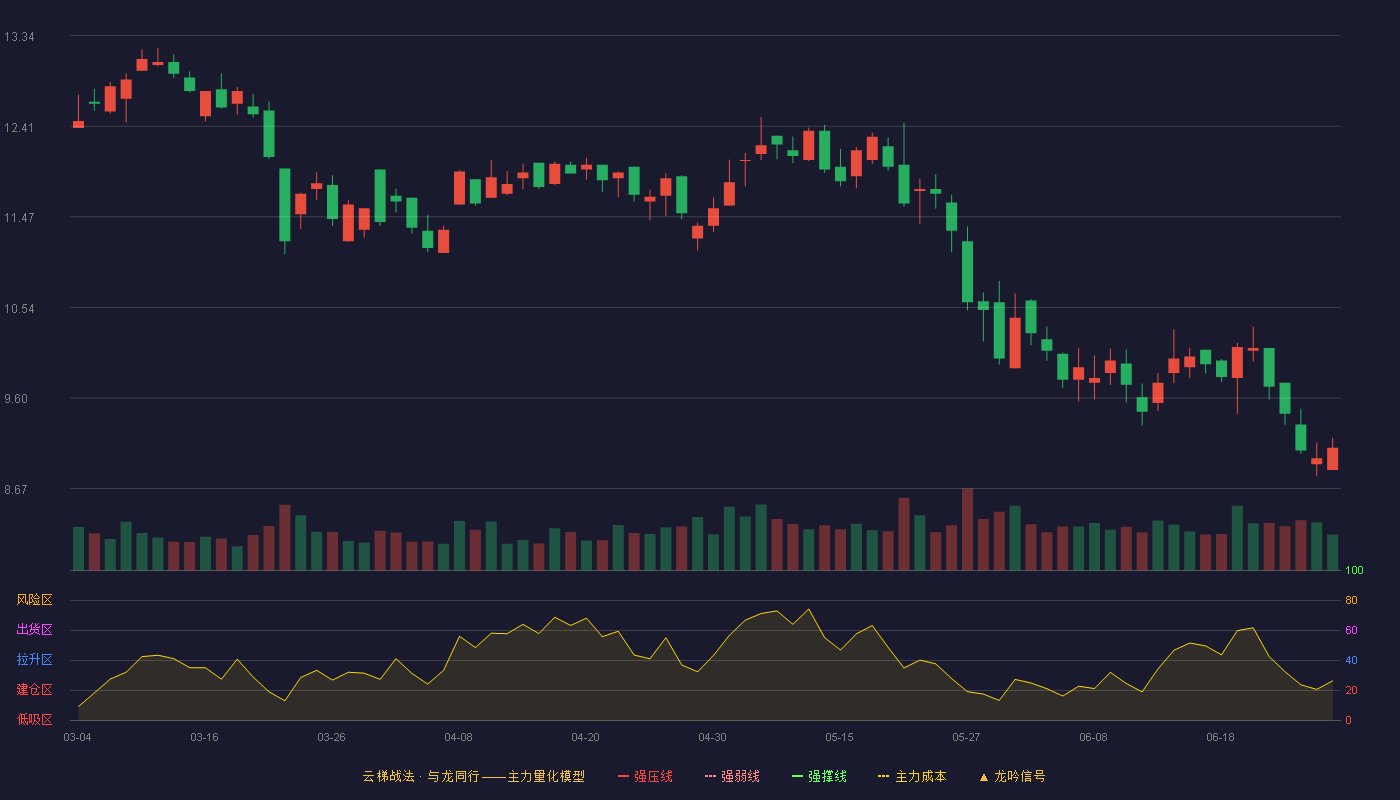Toggle the 强压线 legend series

(x=646, y=776)
